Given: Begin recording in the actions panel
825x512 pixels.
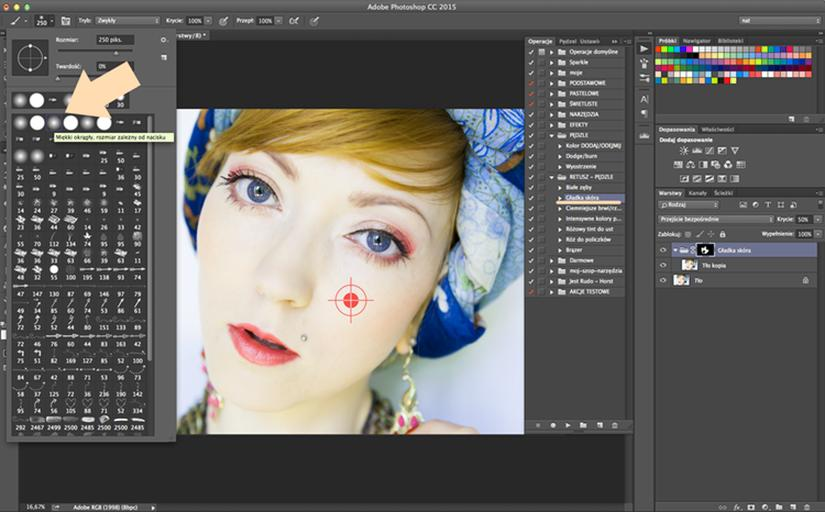Looking at the screenshot, I should 553,425.
